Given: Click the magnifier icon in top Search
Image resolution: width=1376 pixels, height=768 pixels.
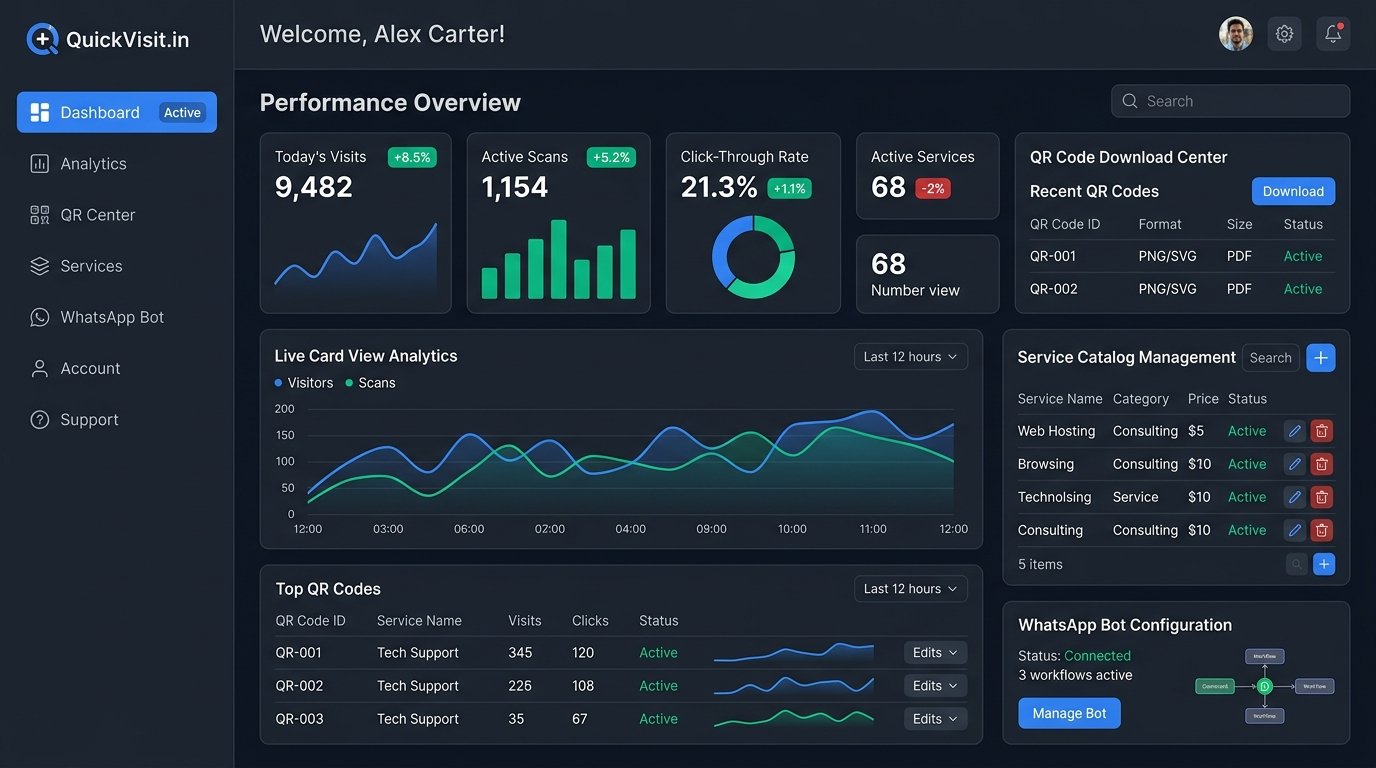Looking at the screenshot, I should [1130, 101].
